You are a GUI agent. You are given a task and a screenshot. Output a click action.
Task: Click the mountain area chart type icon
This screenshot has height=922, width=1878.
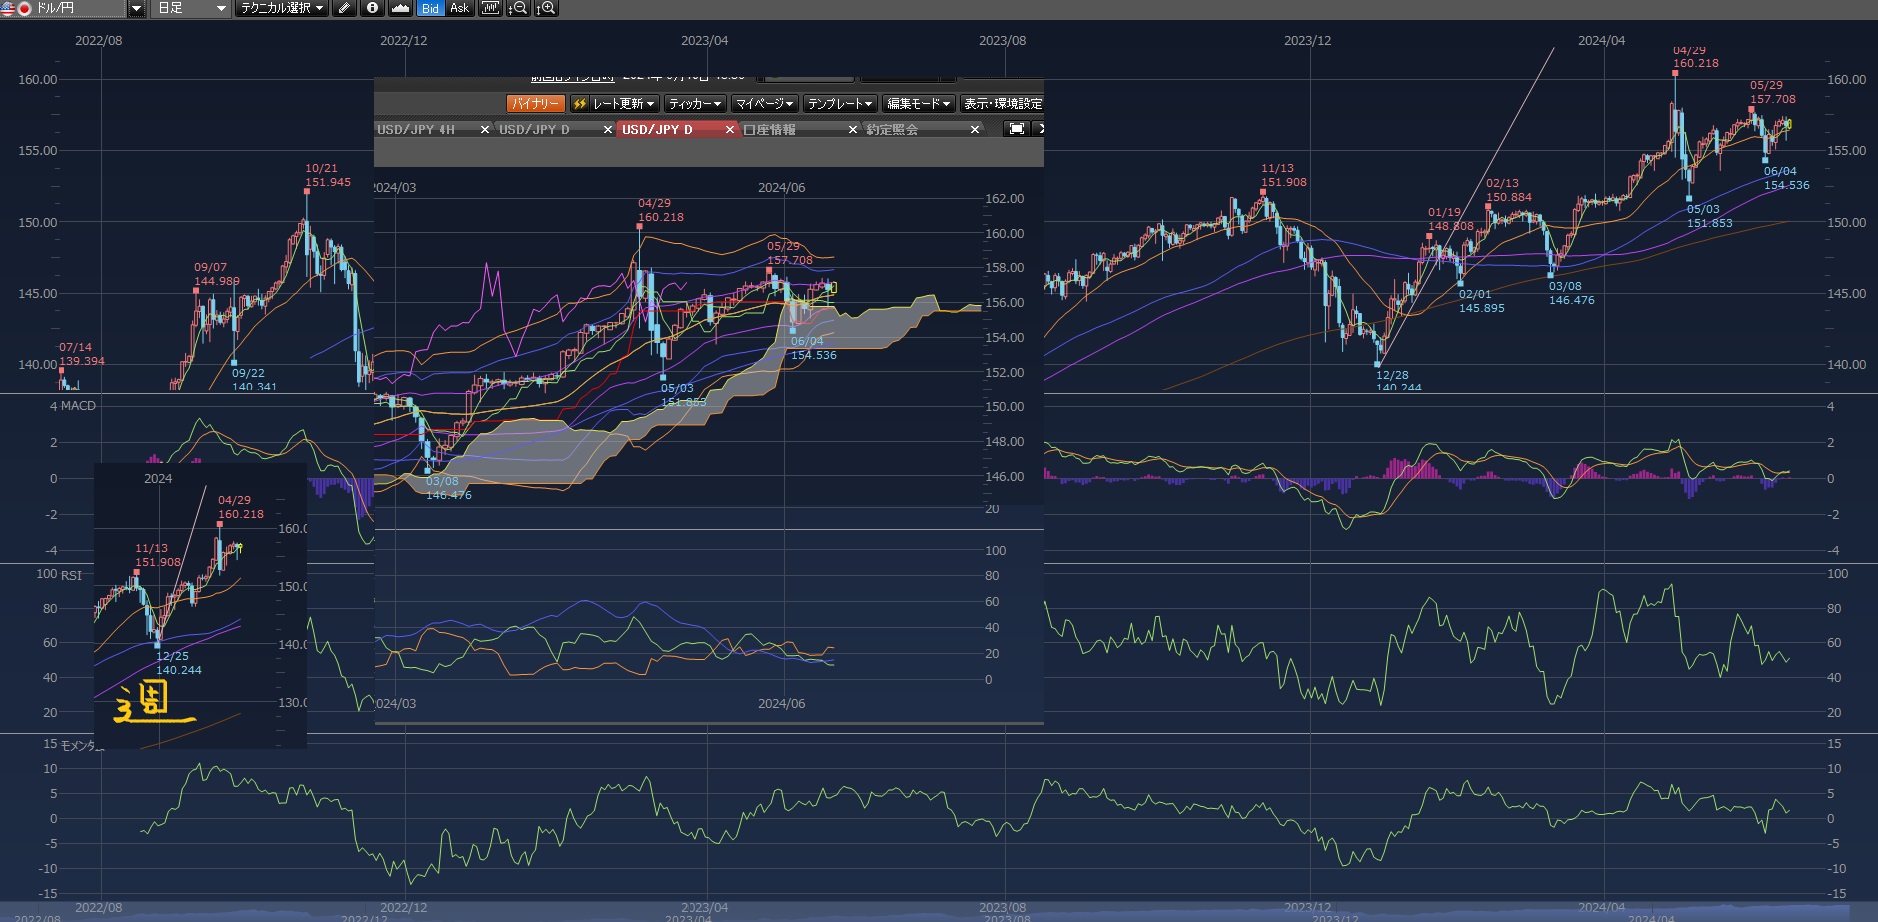tap(400, 8)
